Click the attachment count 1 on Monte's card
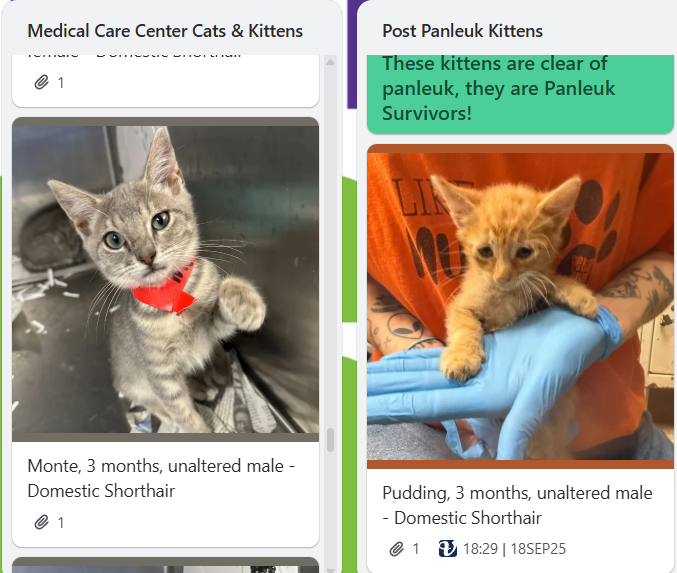 click(61, 523)
